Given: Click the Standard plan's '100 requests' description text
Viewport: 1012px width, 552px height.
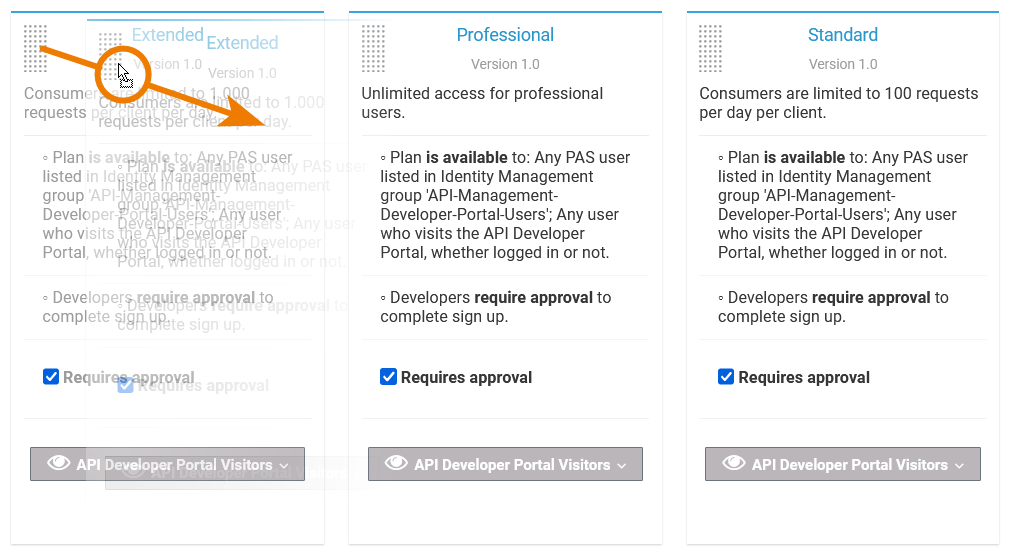Looking at the screenshot, I should tap(838, 103).
